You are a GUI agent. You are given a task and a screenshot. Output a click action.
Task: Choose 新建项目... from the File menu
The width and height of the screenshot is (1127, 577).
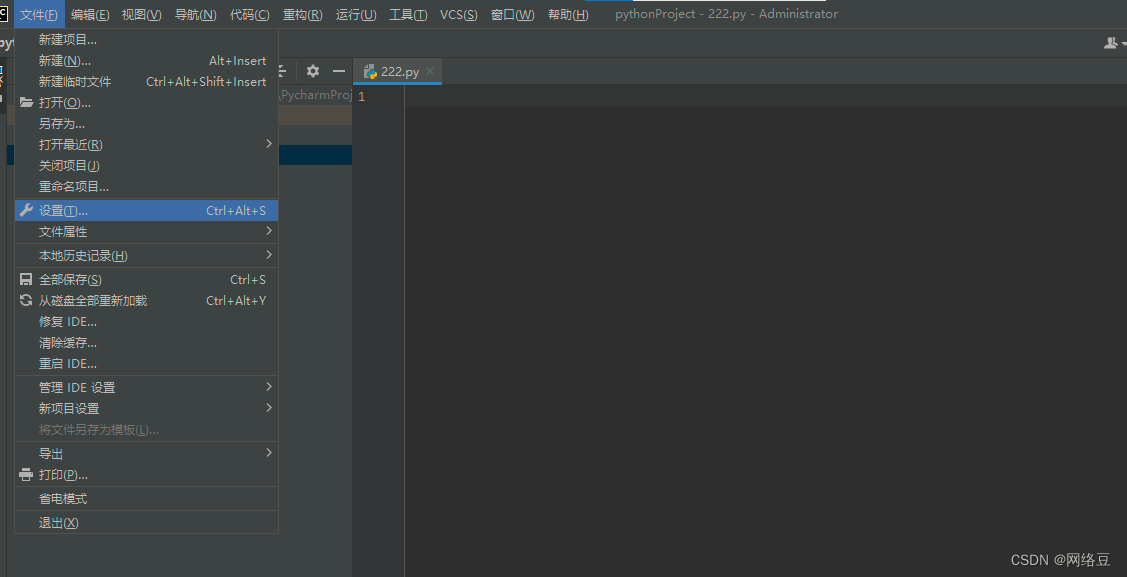[147, 40]
